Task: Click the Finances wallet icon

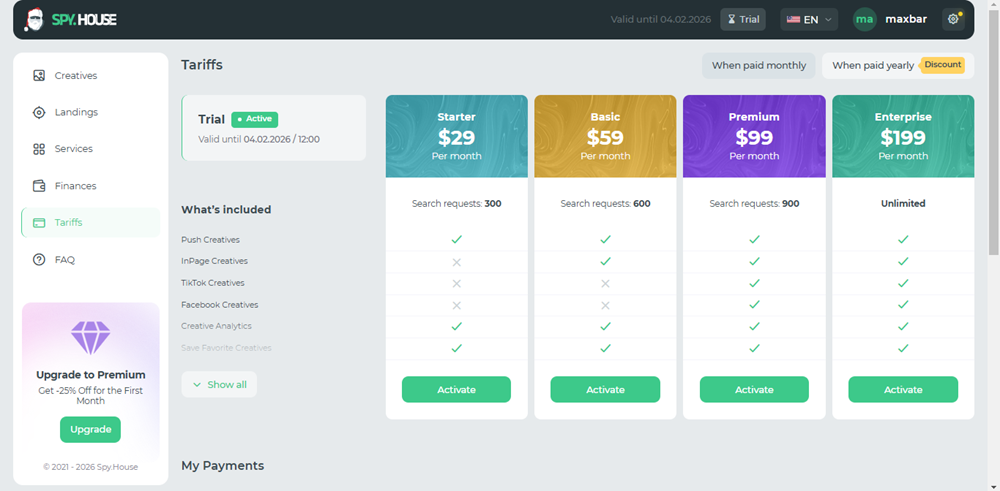Action: click(39, 186)
